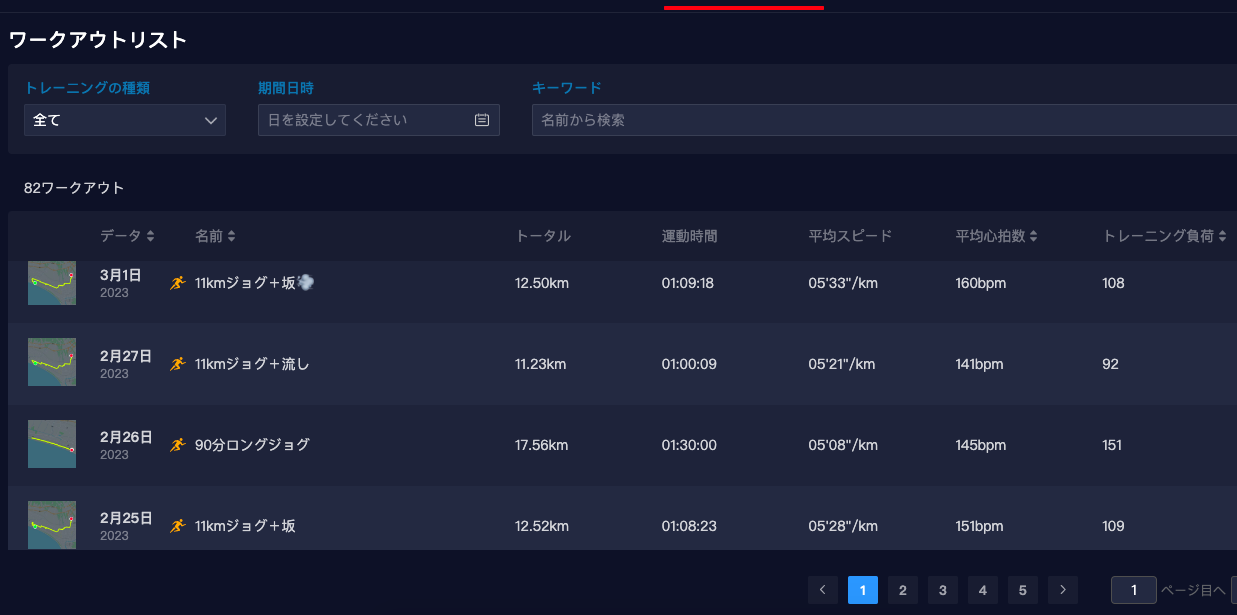Click the keyword search field
This screenshot has width=1237, height=615.
coord(884,120)
